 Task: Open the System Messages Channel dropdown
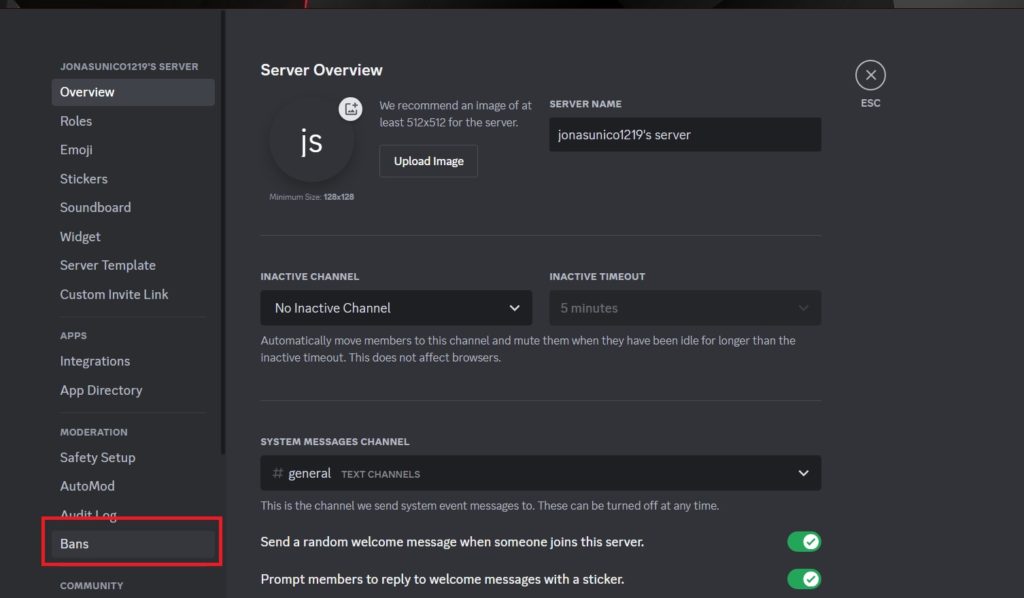[540, 472]
